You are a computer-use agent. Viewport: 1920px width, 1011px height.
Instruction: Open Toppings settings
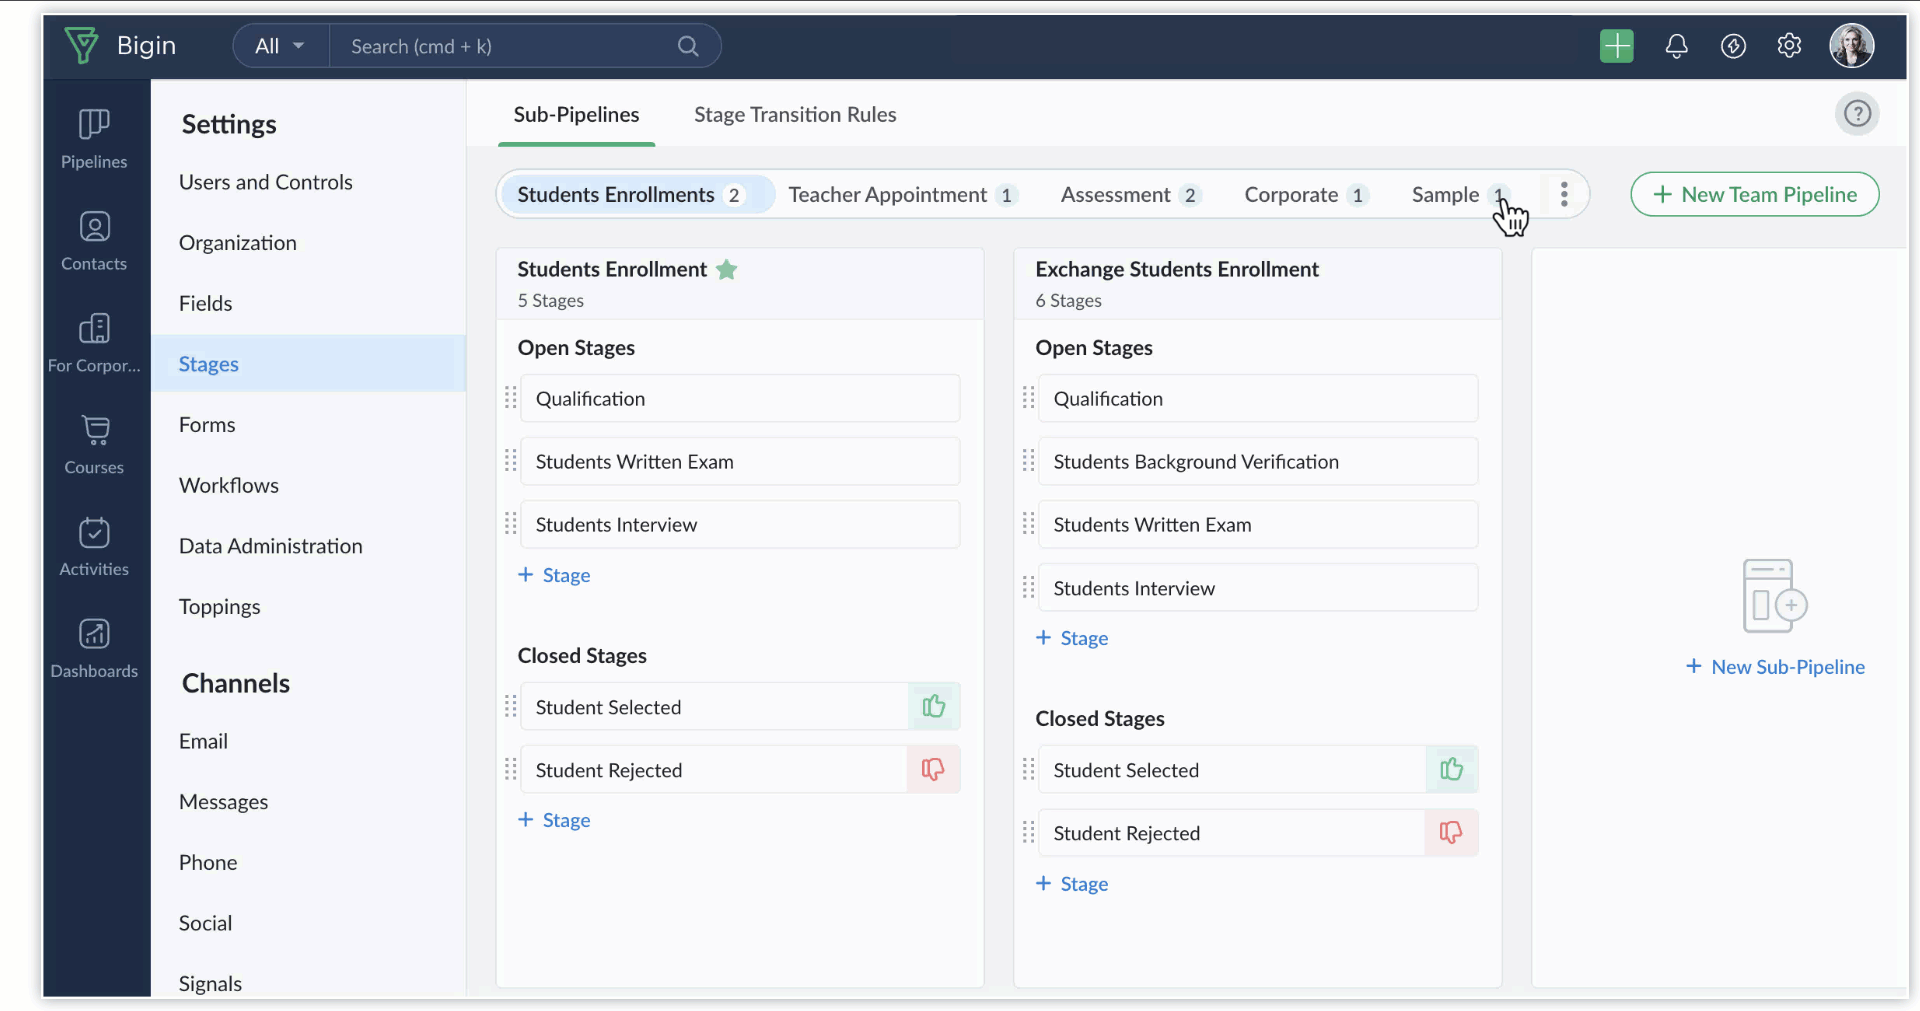220,607
